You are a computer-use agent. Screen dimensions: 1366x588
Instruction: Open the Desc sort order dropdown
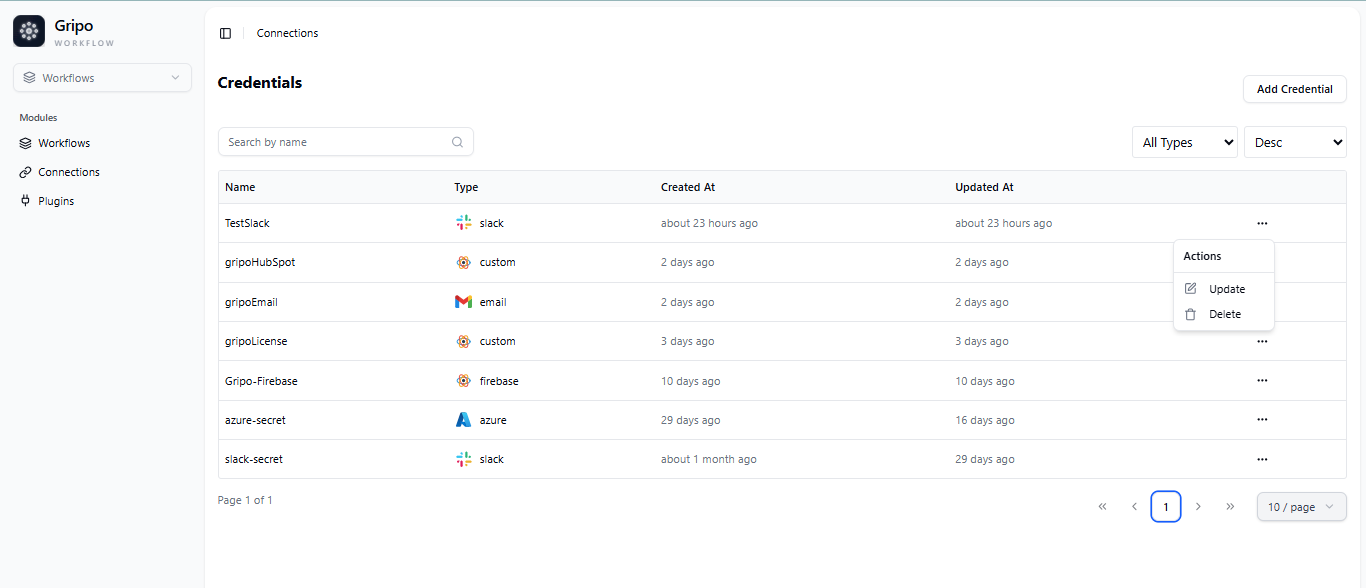click(1295, 142)
